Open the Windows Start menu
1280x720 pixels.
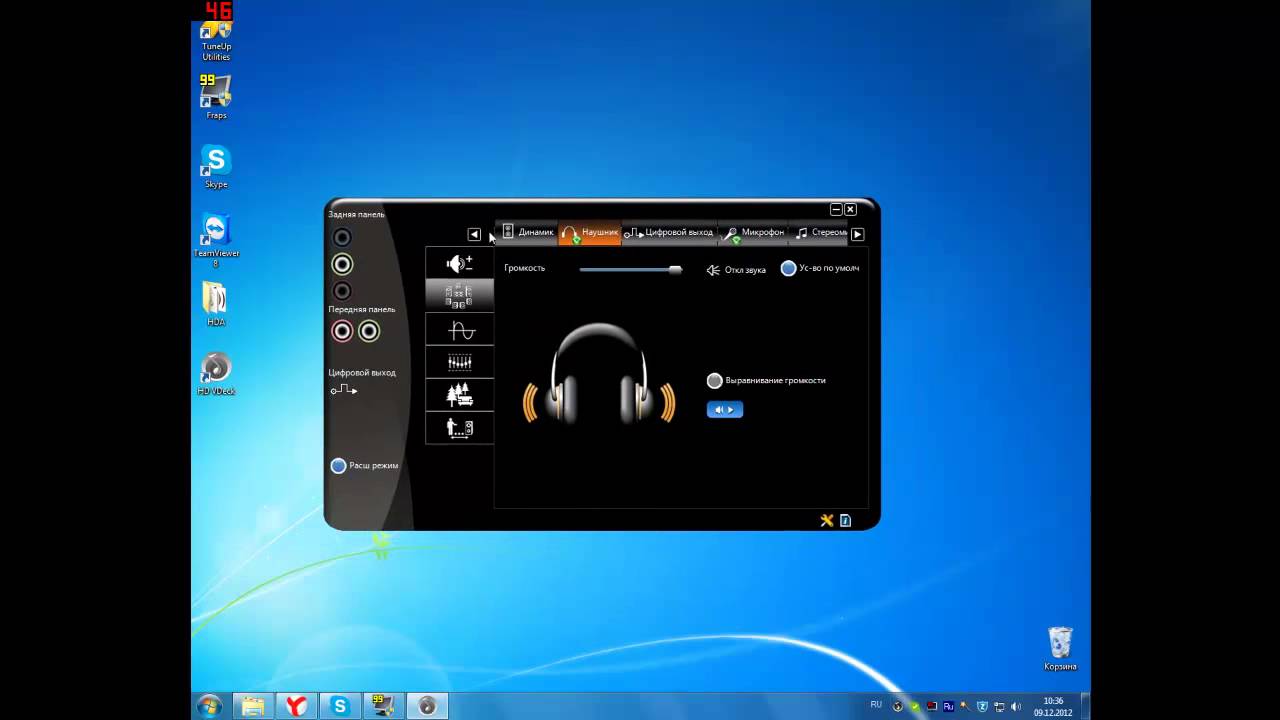click(210, 706)
